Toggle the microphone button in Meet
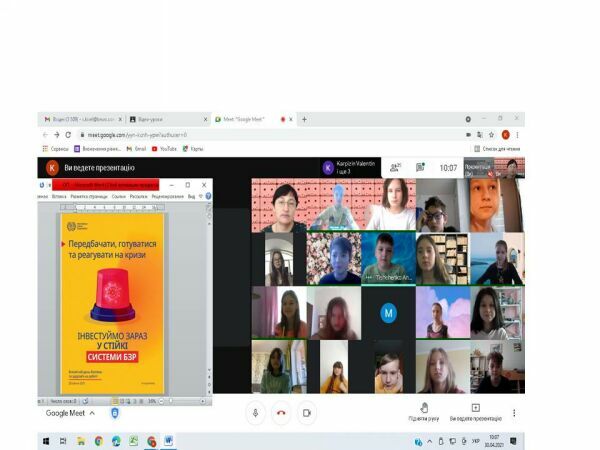Image resolution: width=600 pixels, height=450 pixels. 255,413
